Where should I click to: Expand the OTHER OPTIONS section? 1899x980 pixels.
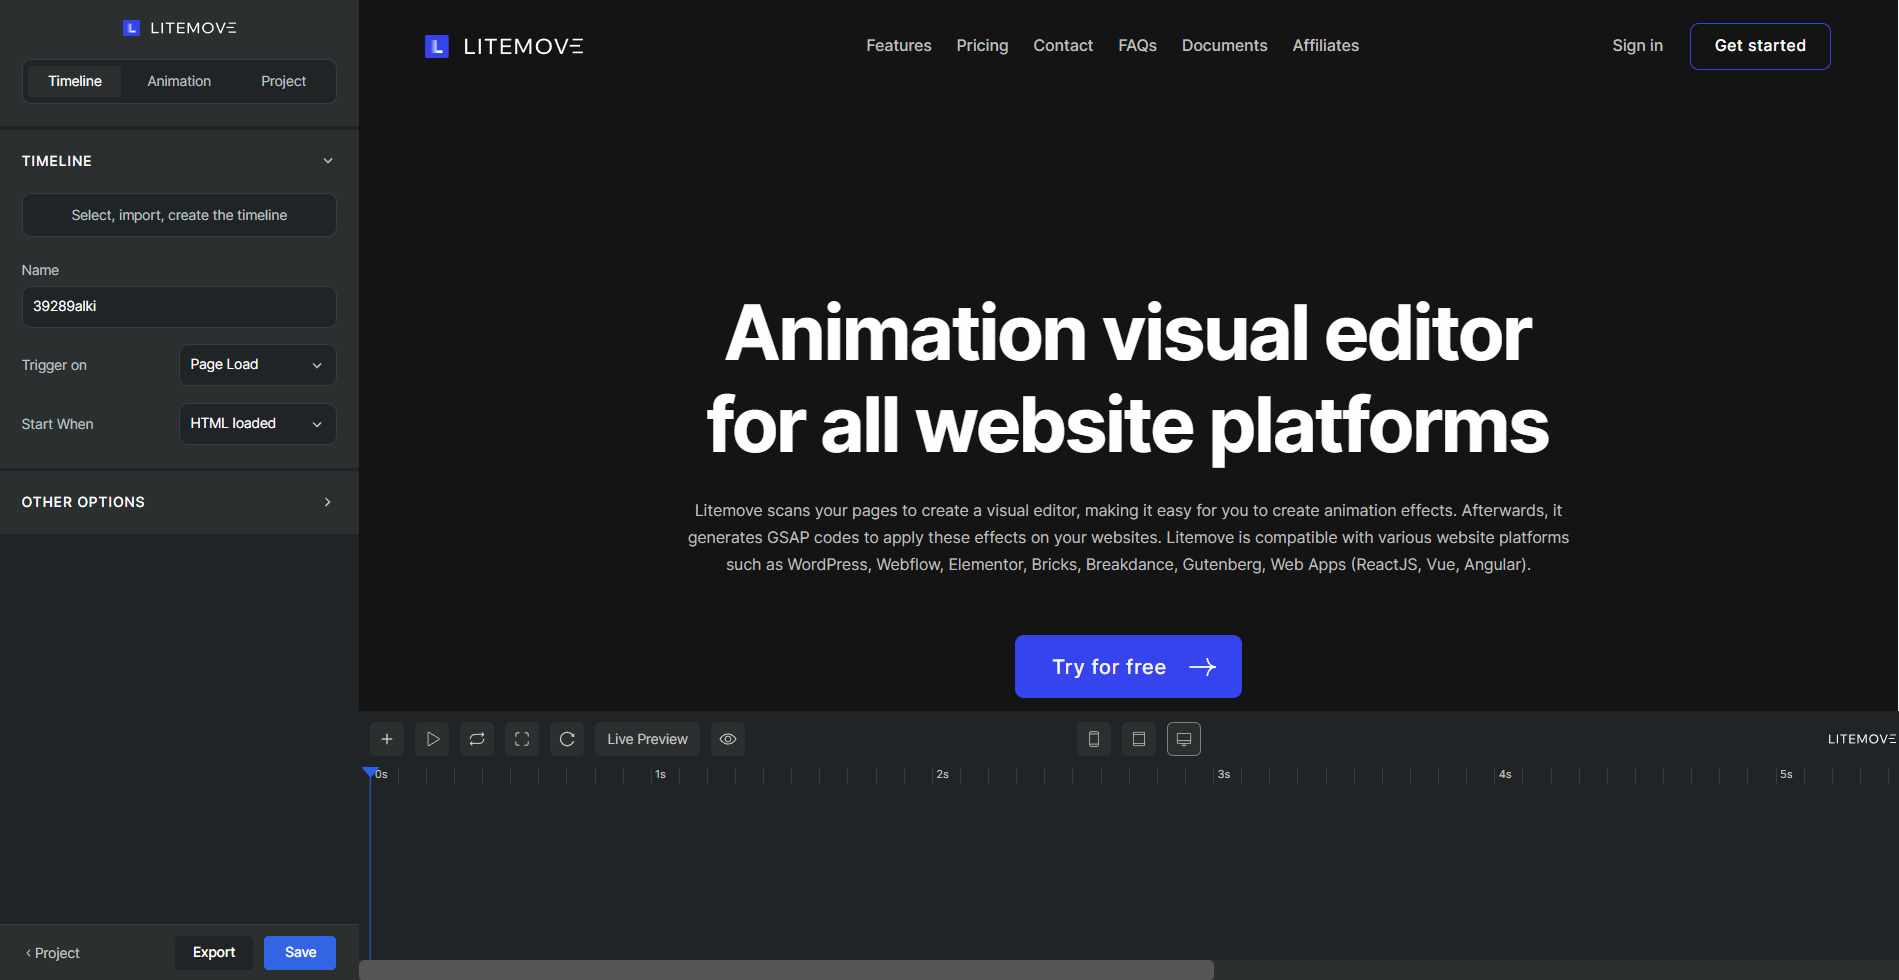178,501
